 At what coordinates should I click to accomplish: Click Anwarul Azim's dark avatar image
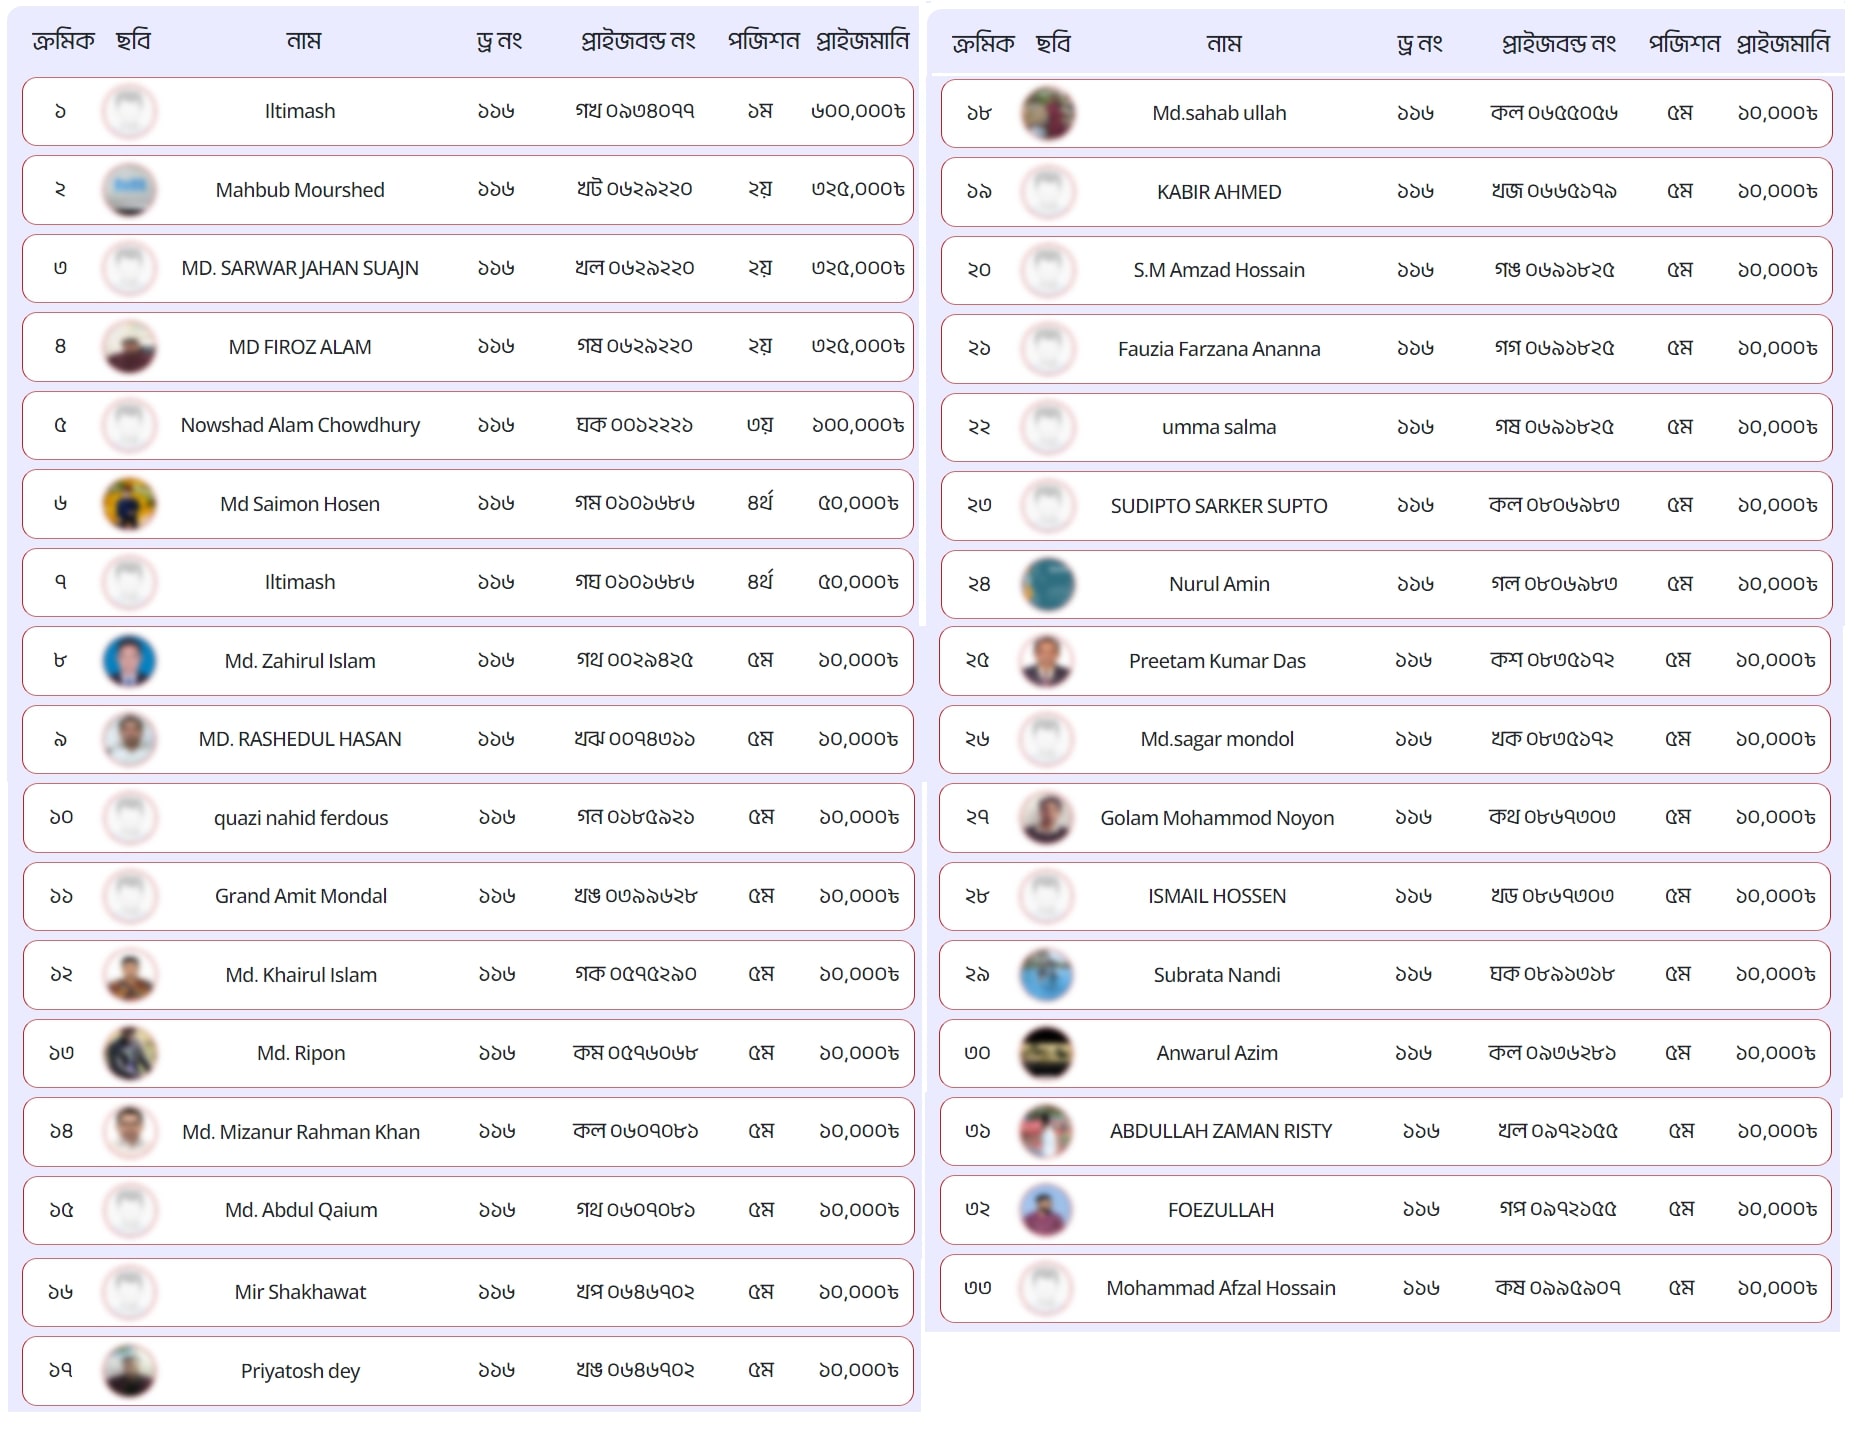1046,1053
